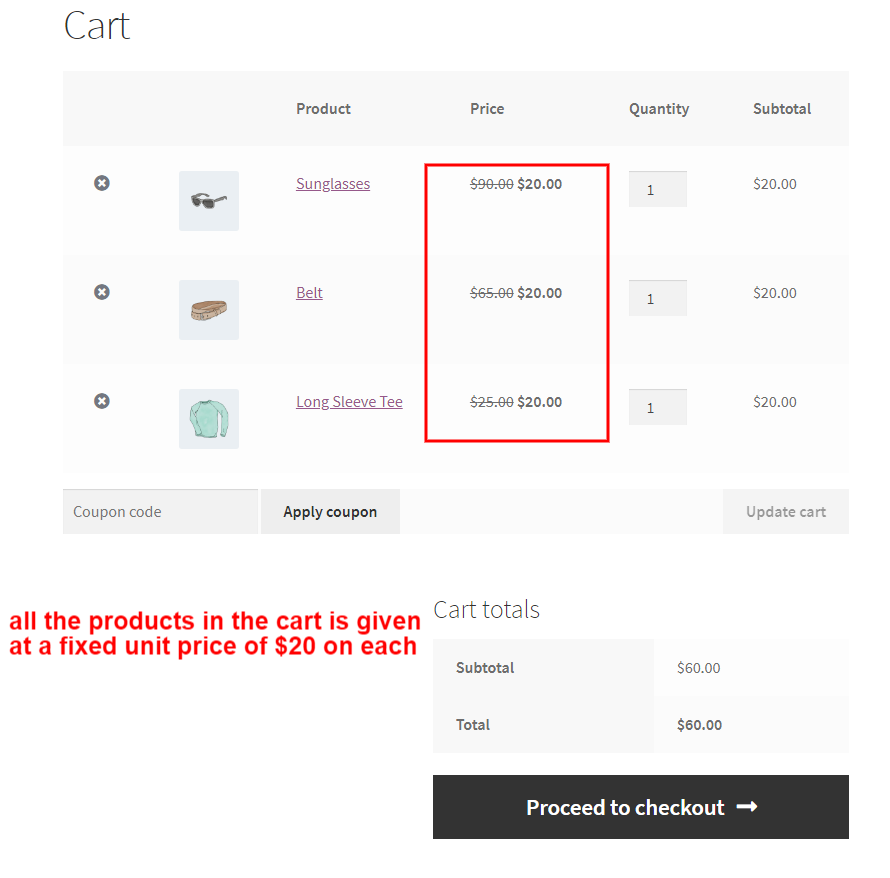Remove Long Sleeve Tee from cart
The image size is (890, 878).
[x=101, y=401]
